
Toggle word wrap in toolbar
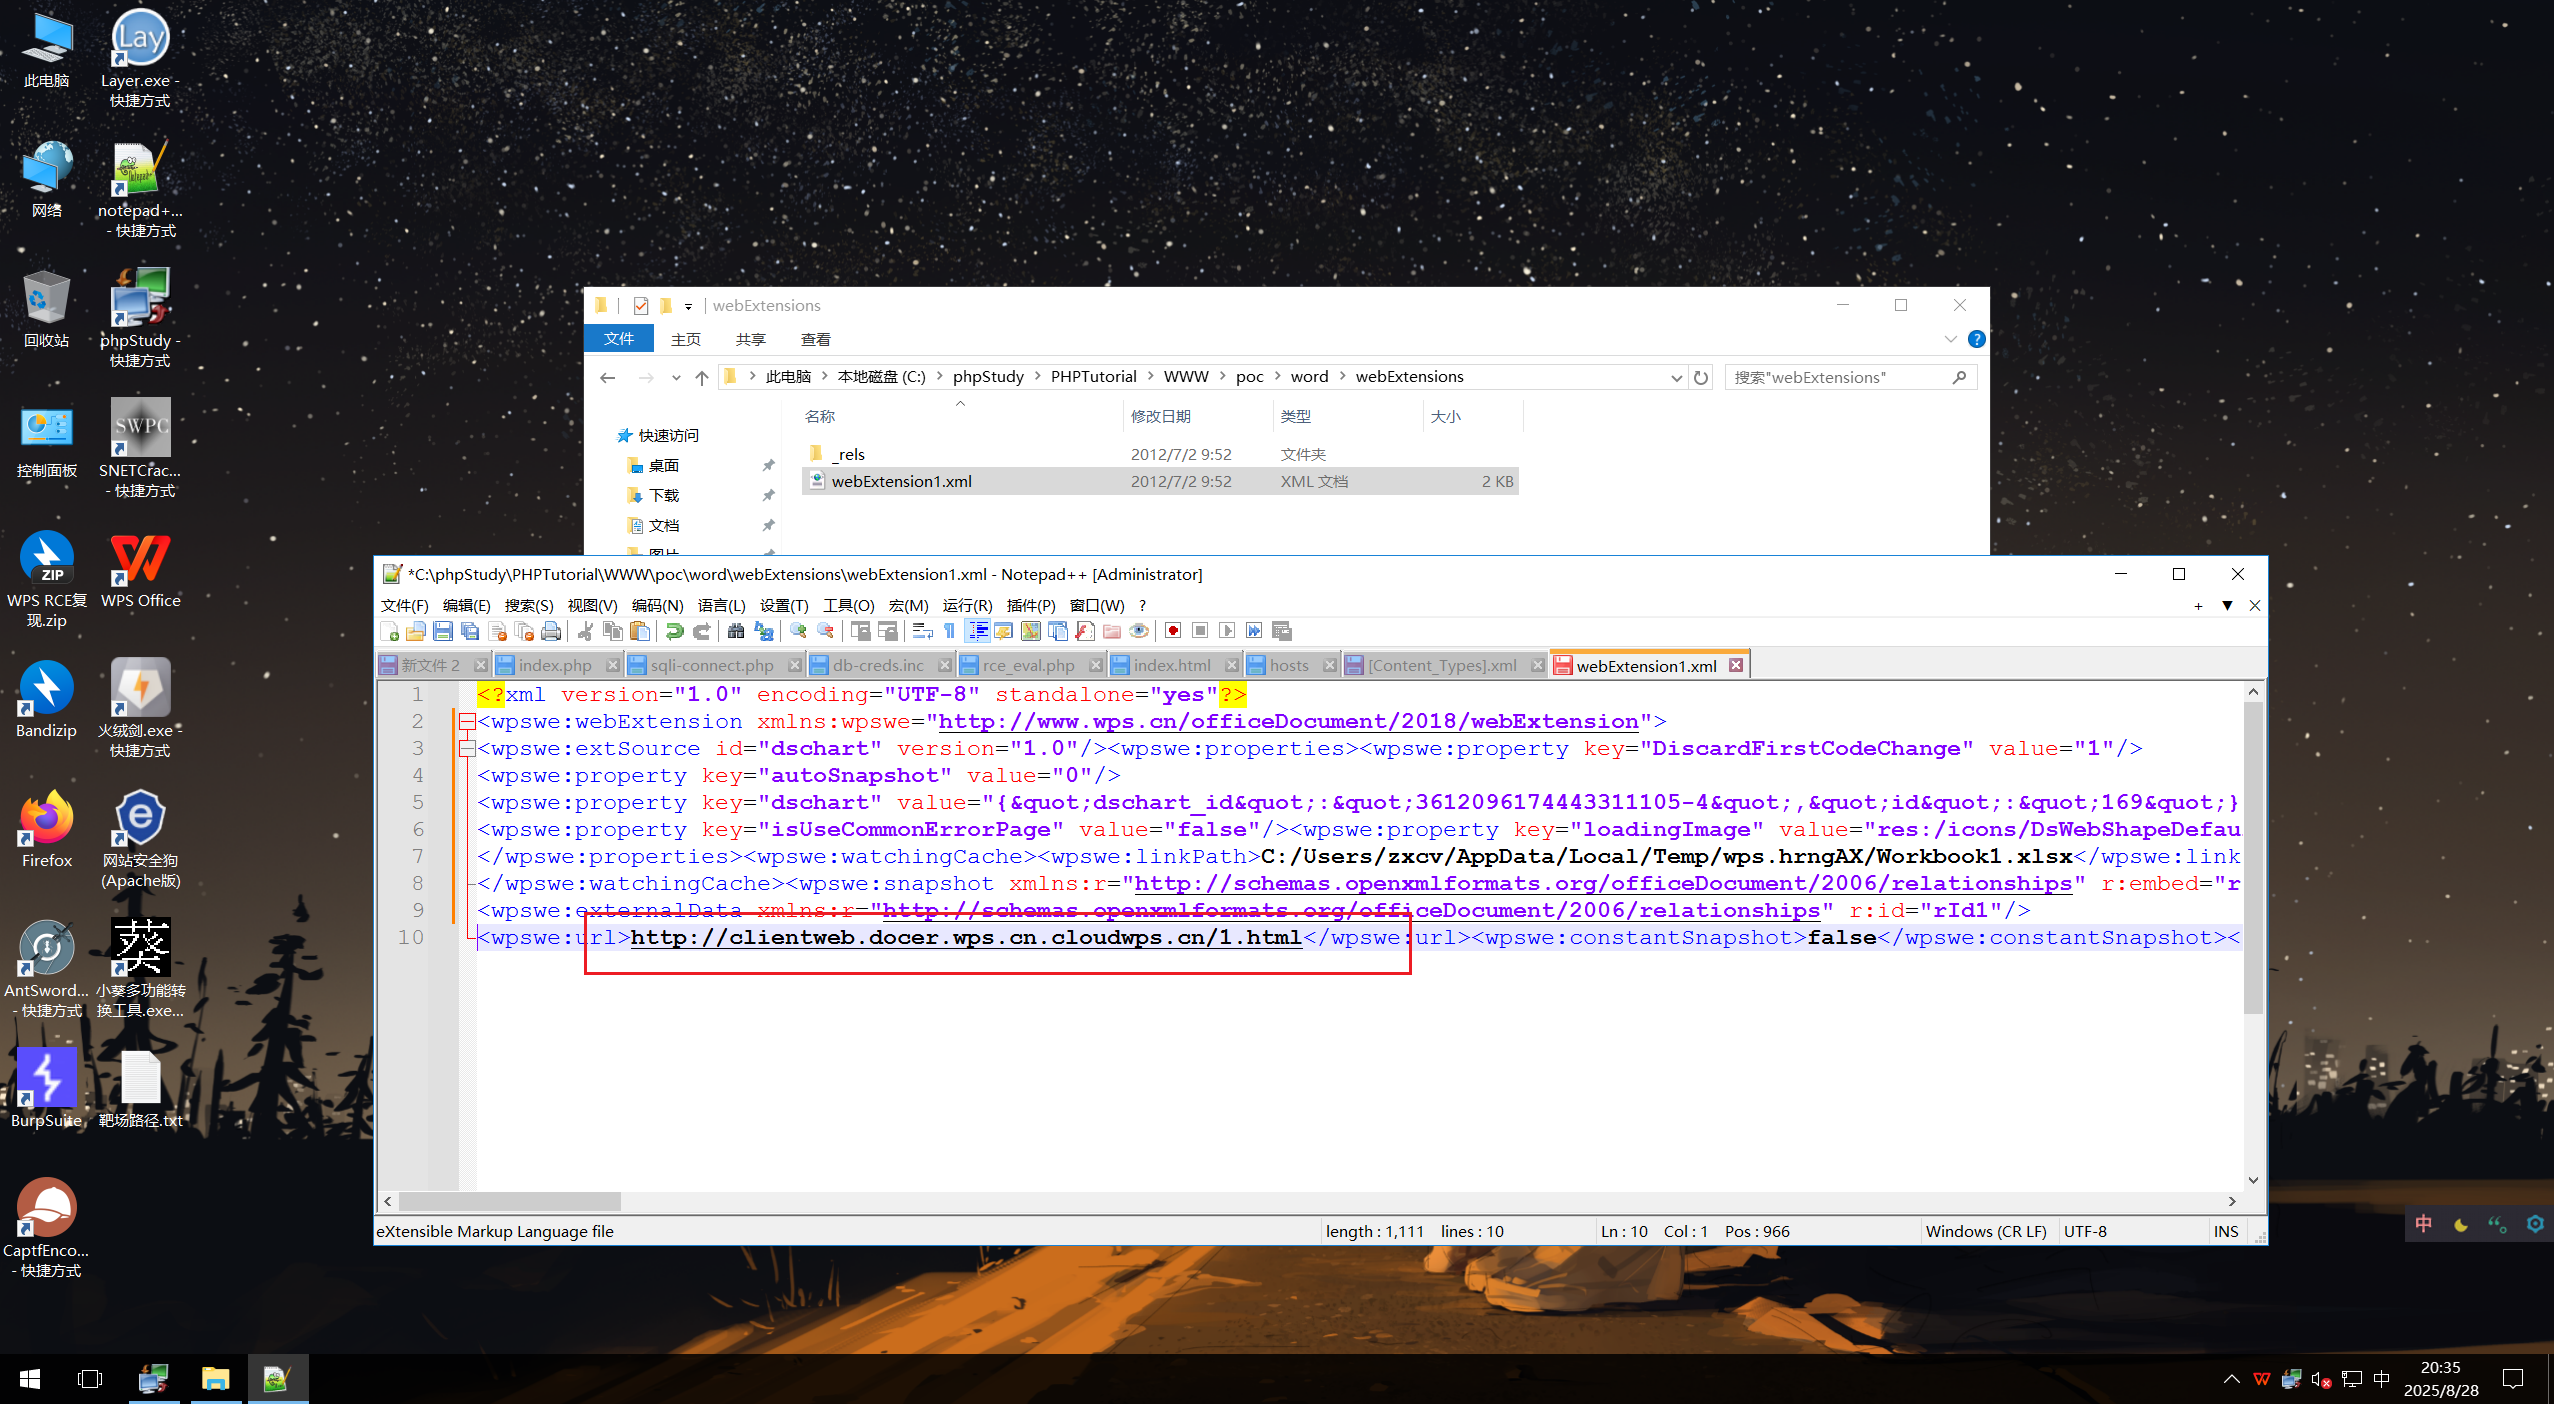(922, 631)
